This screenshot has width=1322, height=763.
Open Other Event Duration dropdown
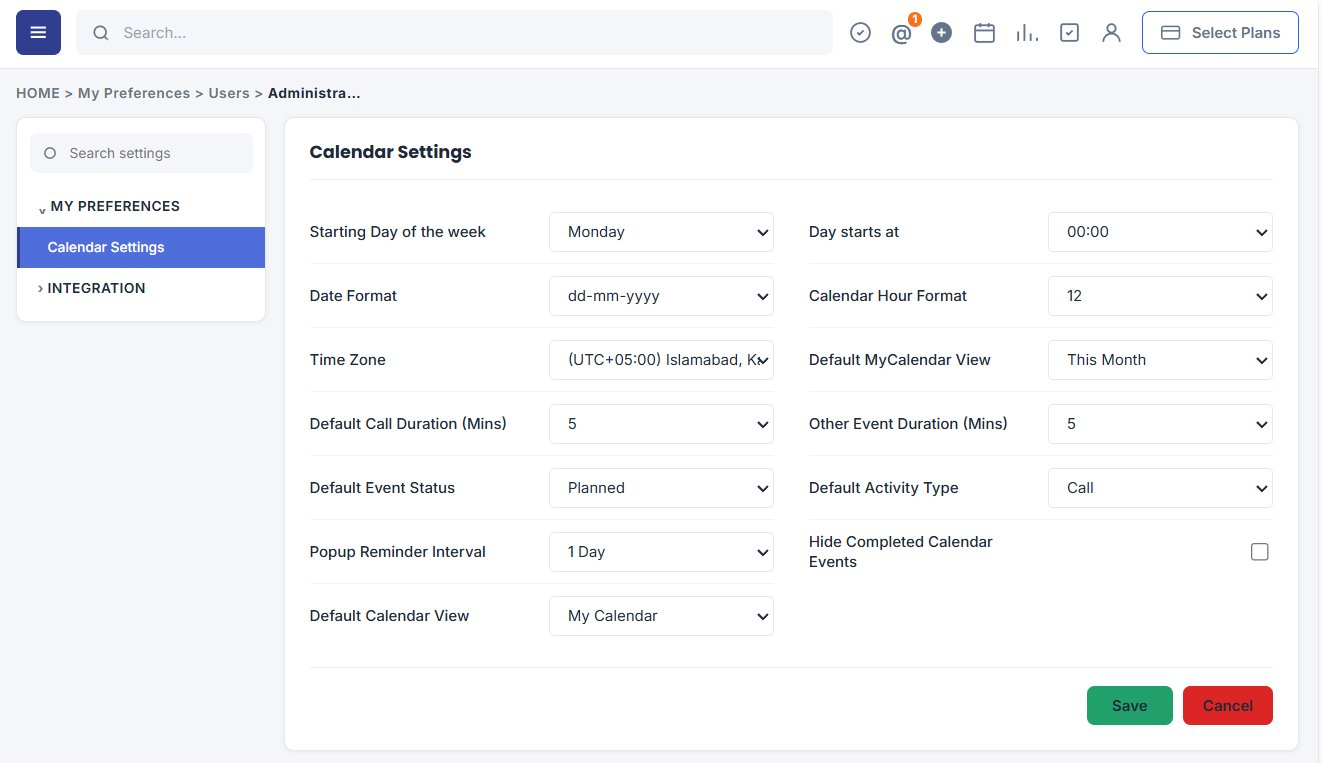coord(1160,424)
